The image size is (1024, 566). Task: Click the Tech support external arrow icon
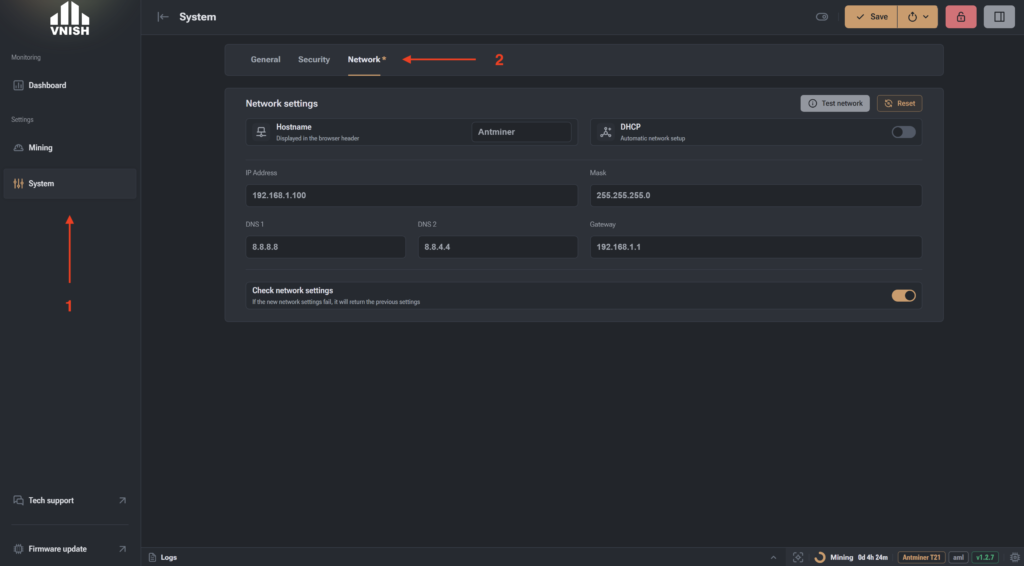122,501
